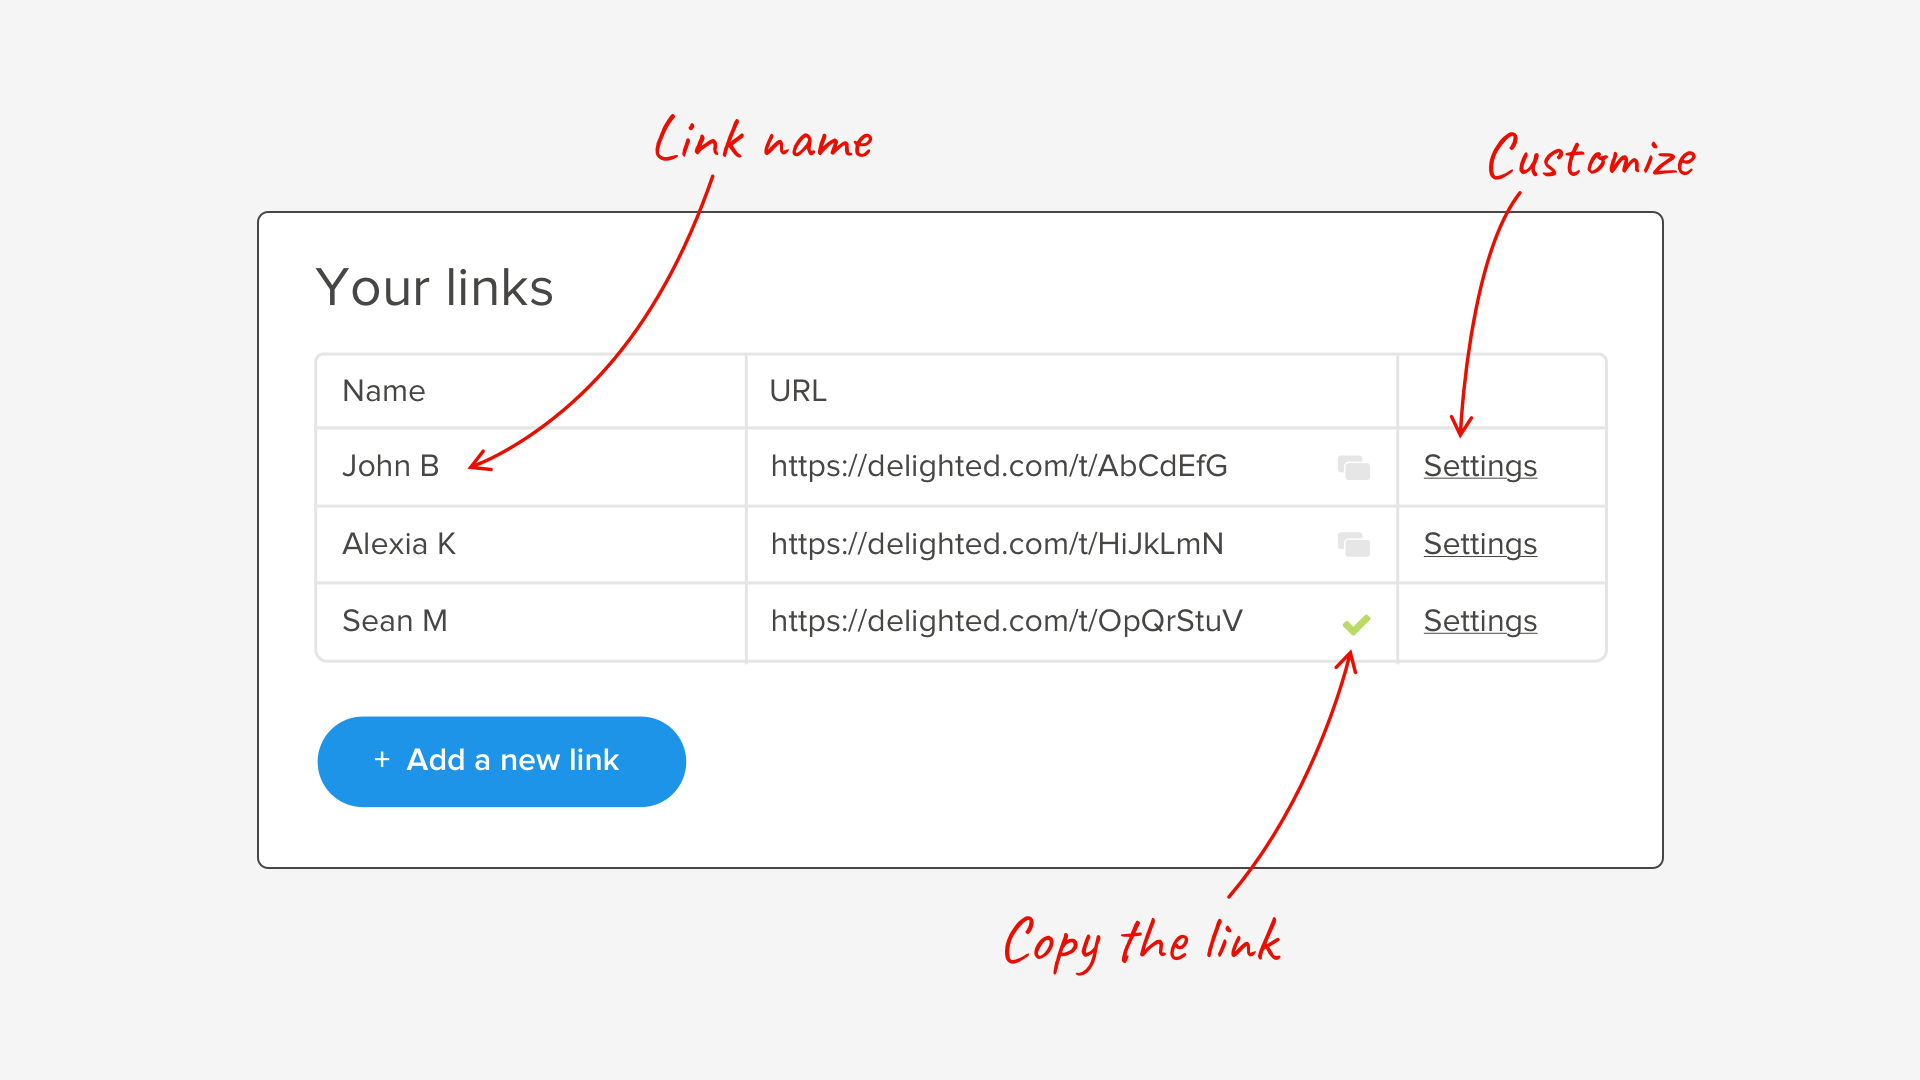
Task: Click Add a new link button
Action: [501, 760]
